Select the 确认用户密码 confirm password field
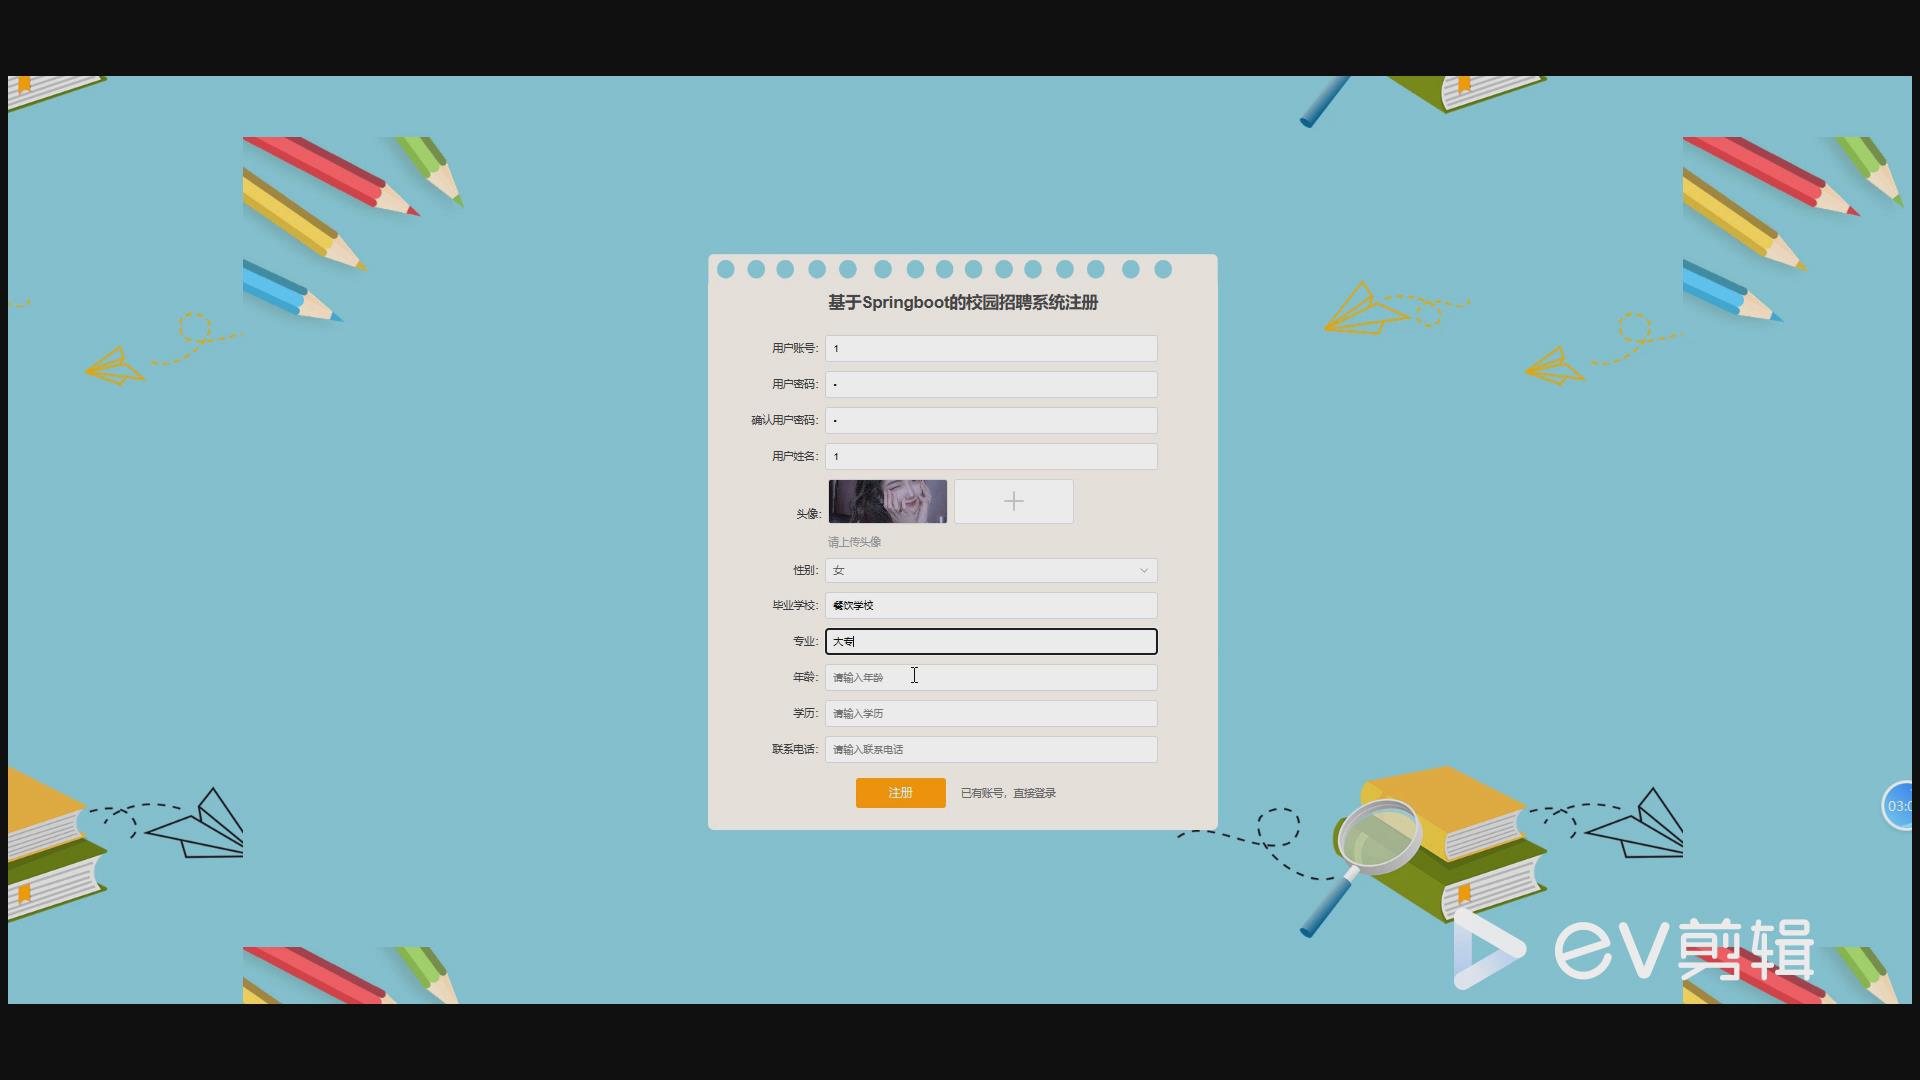The width and height of the screenshot is (1920, 1080). [x=990, y=420]
